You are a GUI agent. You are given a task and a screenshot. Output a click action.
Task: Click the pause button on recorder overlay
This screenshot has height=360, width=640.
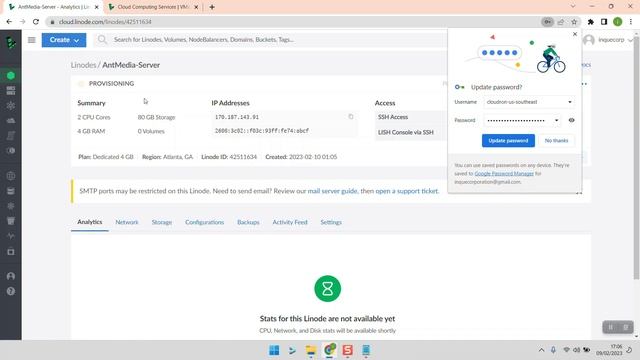pos(611,327)
